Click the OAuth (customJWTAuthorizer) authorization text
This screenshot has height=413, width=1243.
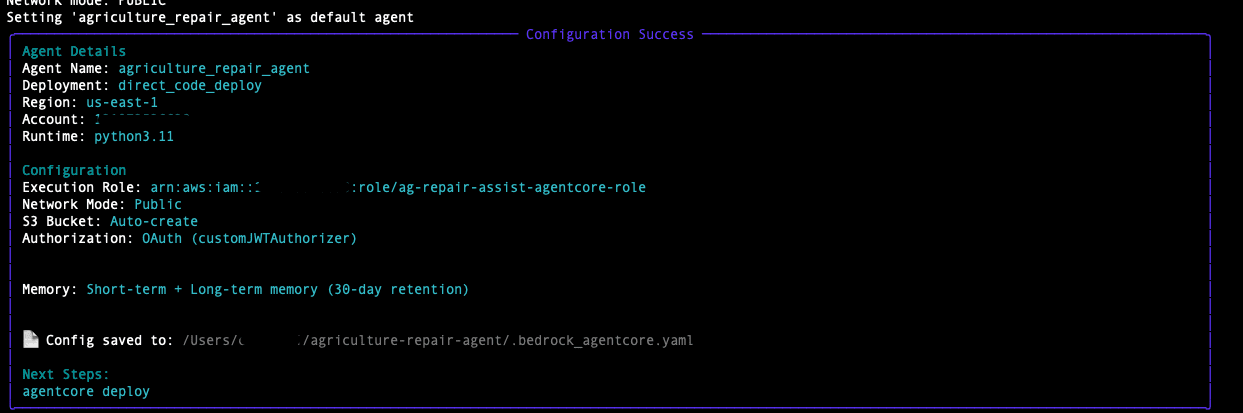coord(249,238)
